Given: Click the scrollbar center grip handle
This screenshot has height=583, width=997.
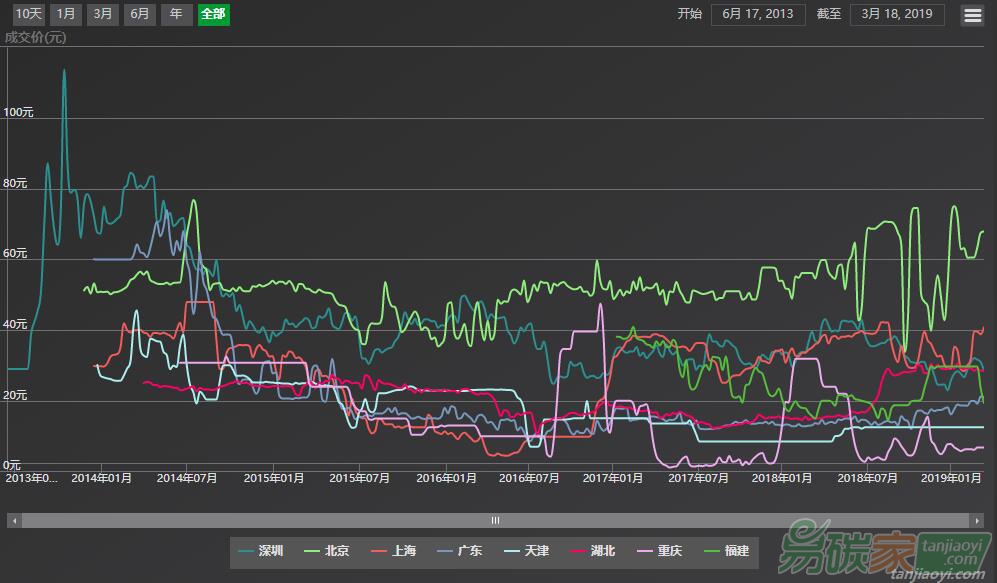Looking at the screenshot, I should click(x=495, y=520).
